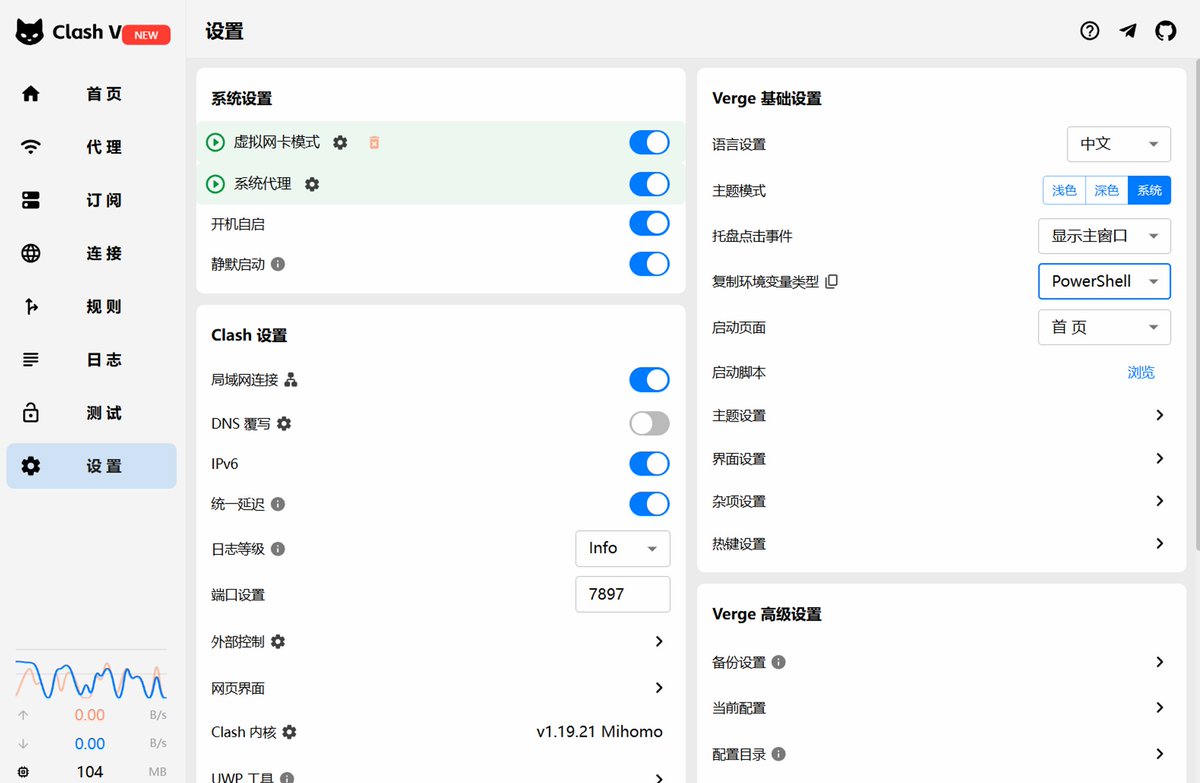Open the 启动页面 dropdown

coord(1105,327)
